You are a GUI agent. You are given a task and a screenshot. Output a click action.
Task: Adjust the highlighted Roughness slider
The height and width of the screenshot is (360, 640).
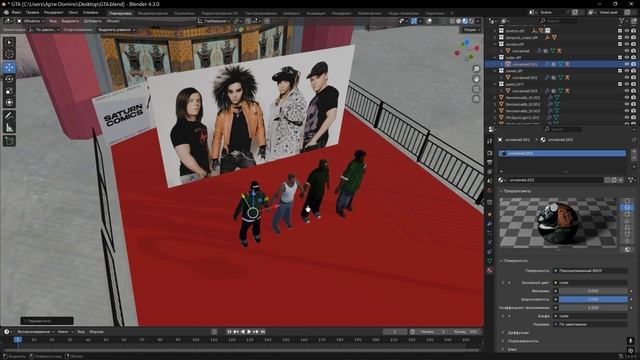[593, 299]
